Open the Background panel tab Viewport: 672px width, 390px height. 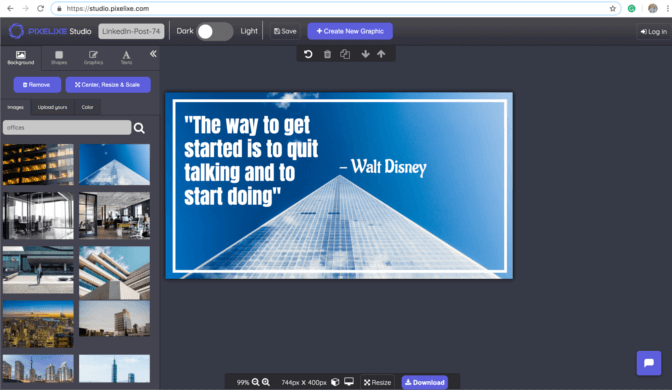[21, 57]
